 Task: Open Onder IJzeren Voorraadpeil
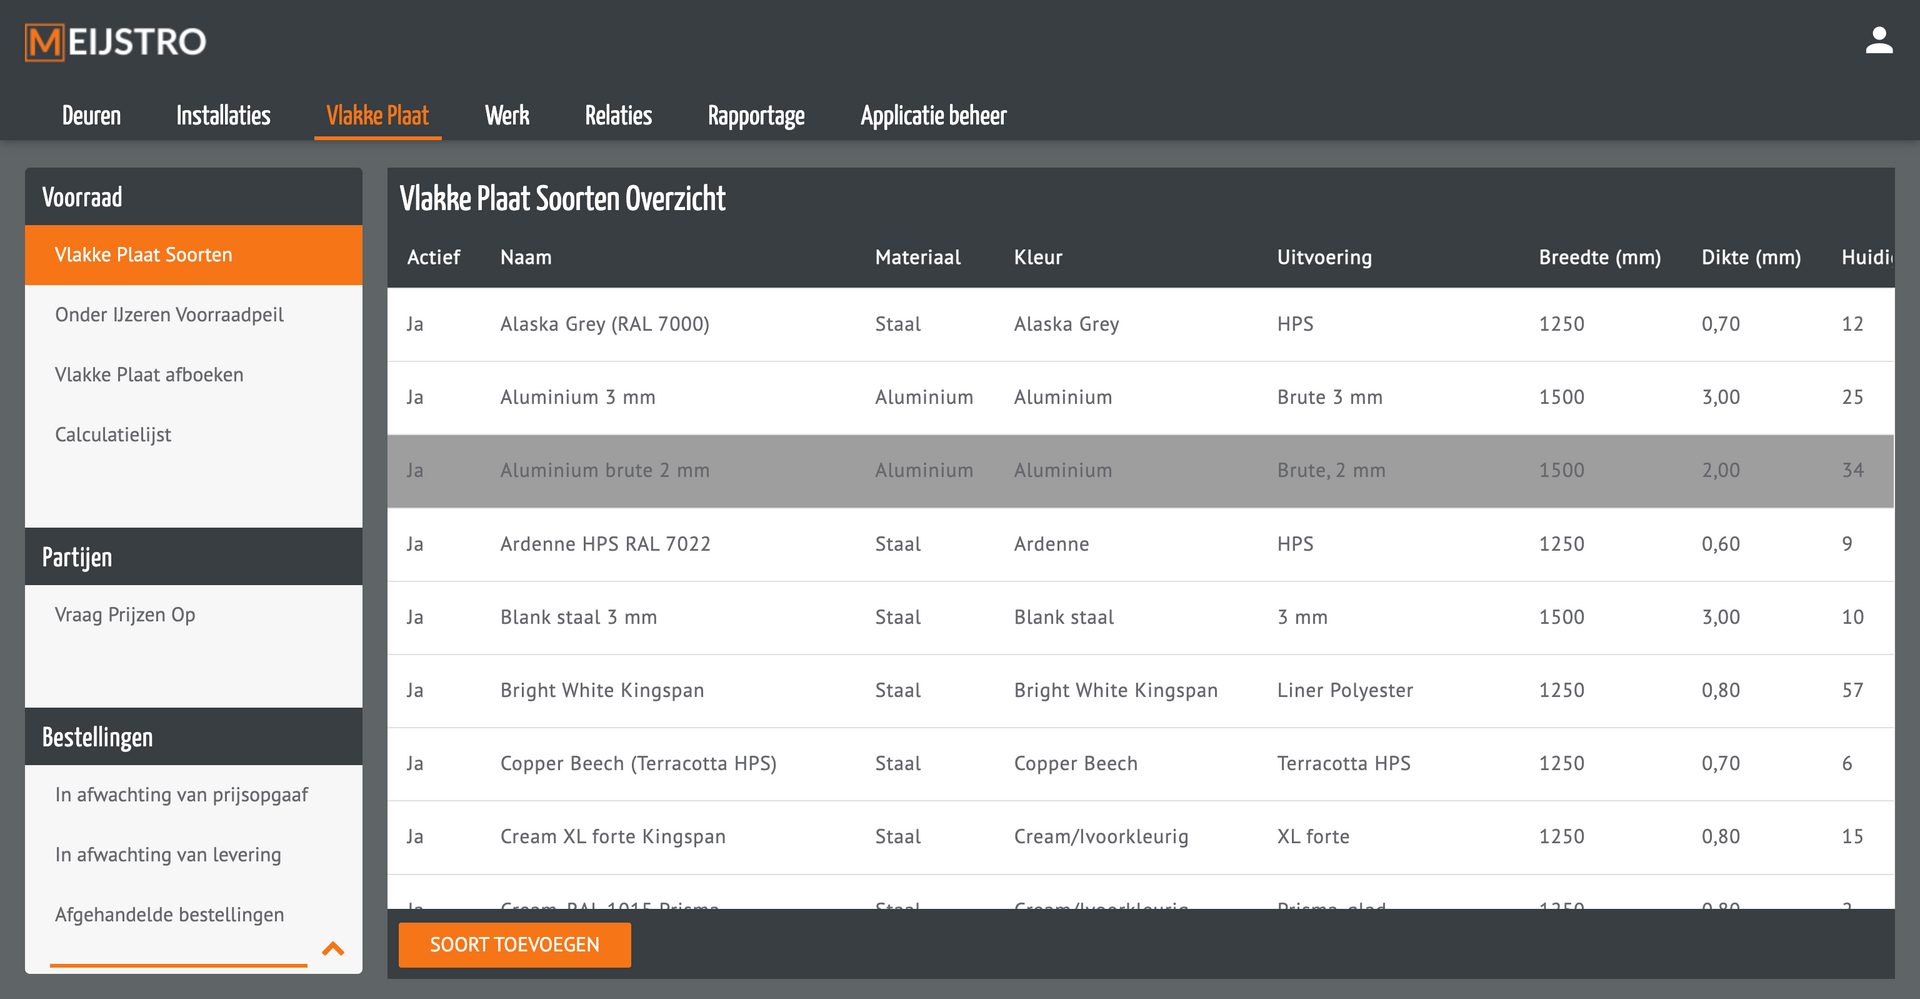click(169, 315)
